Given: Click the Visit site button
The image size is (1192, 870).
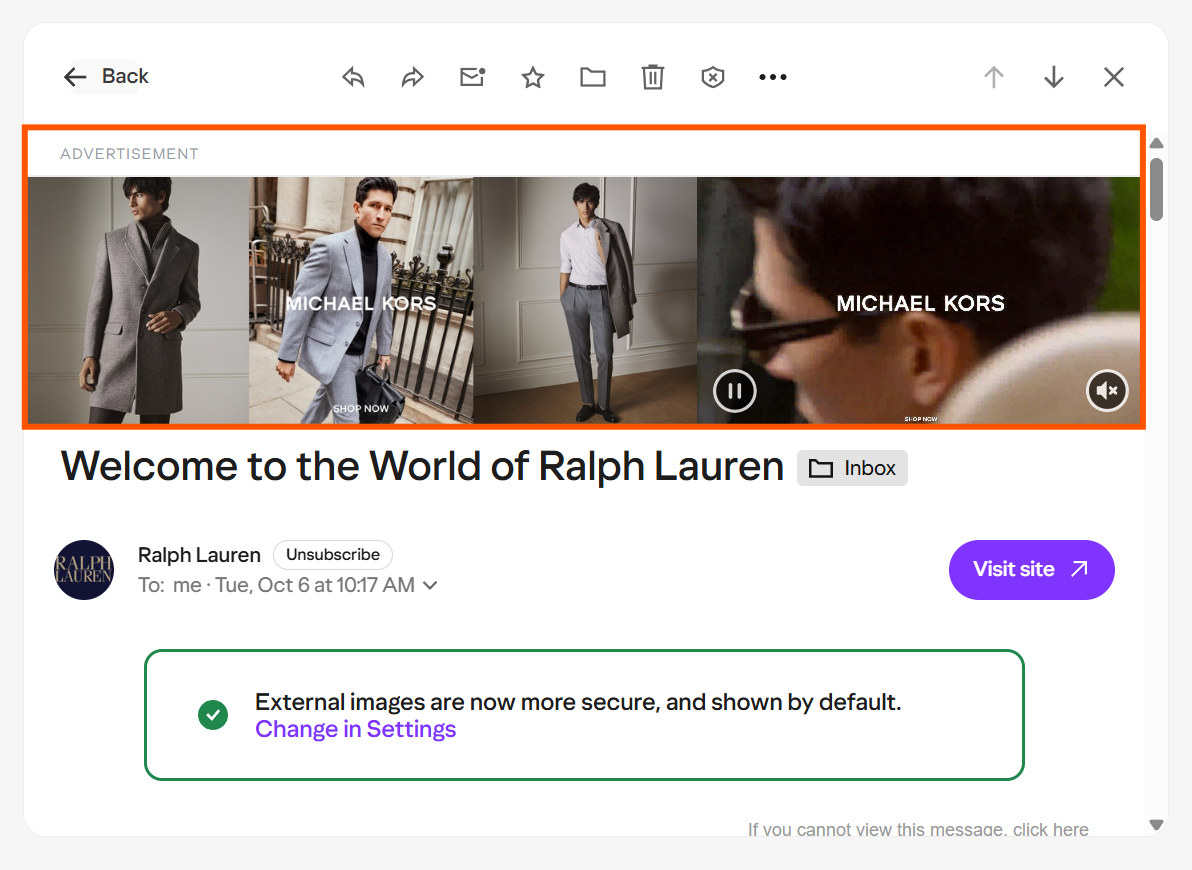Looking at the screenshot, I should pyautogui.click(x=1032, y=570).
